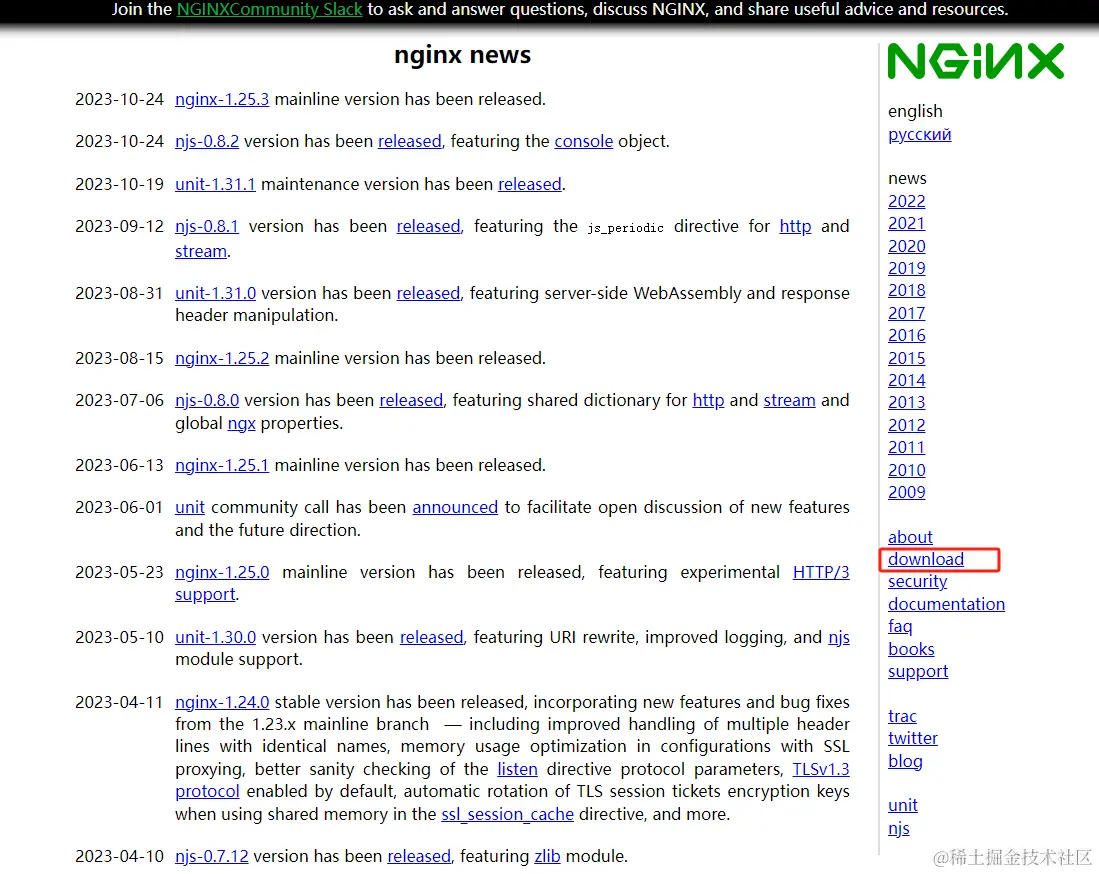This screenshot has width=1099, height=874.
Task: Open 2012 news archive
Action: (x=907, y=425)
